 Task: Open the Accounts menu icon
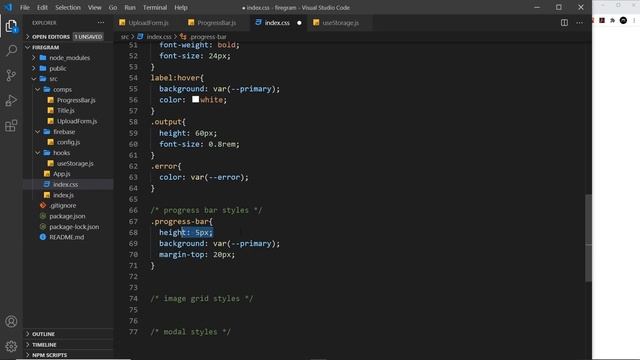pos(11,322)
